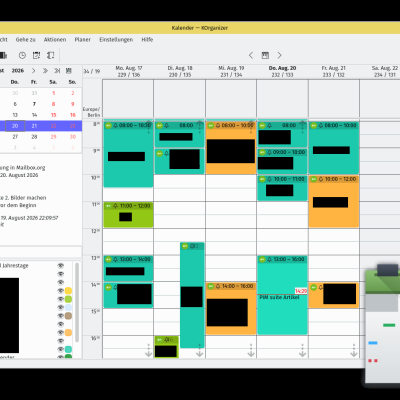Select the year 2026 in the mini calendar header
This screenshot has width=400, height=400.
coord(18,71)
